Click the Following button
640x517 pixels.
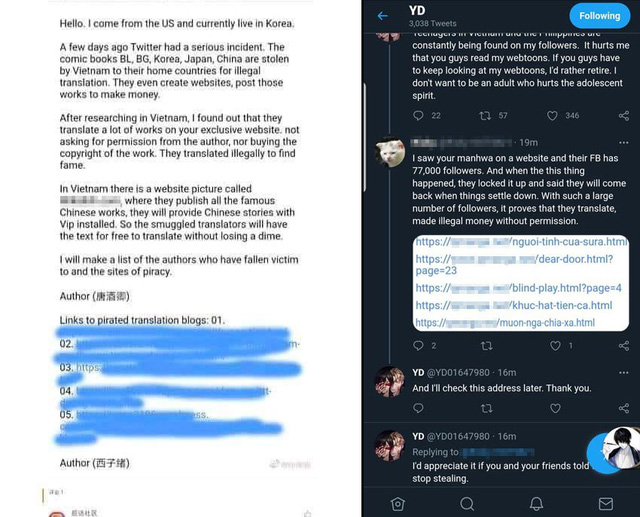(x=600, y=16)
